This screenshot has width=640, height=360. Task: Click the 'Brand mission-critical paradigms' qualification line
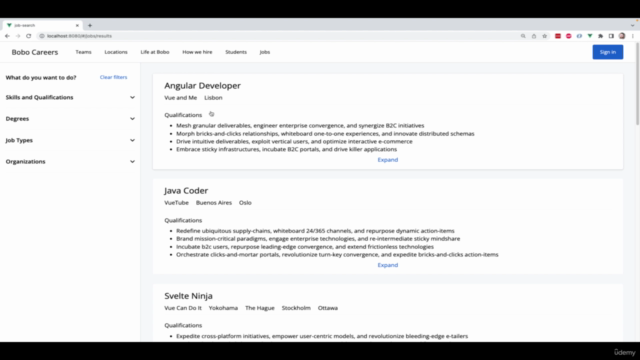[x=318, y=239]
